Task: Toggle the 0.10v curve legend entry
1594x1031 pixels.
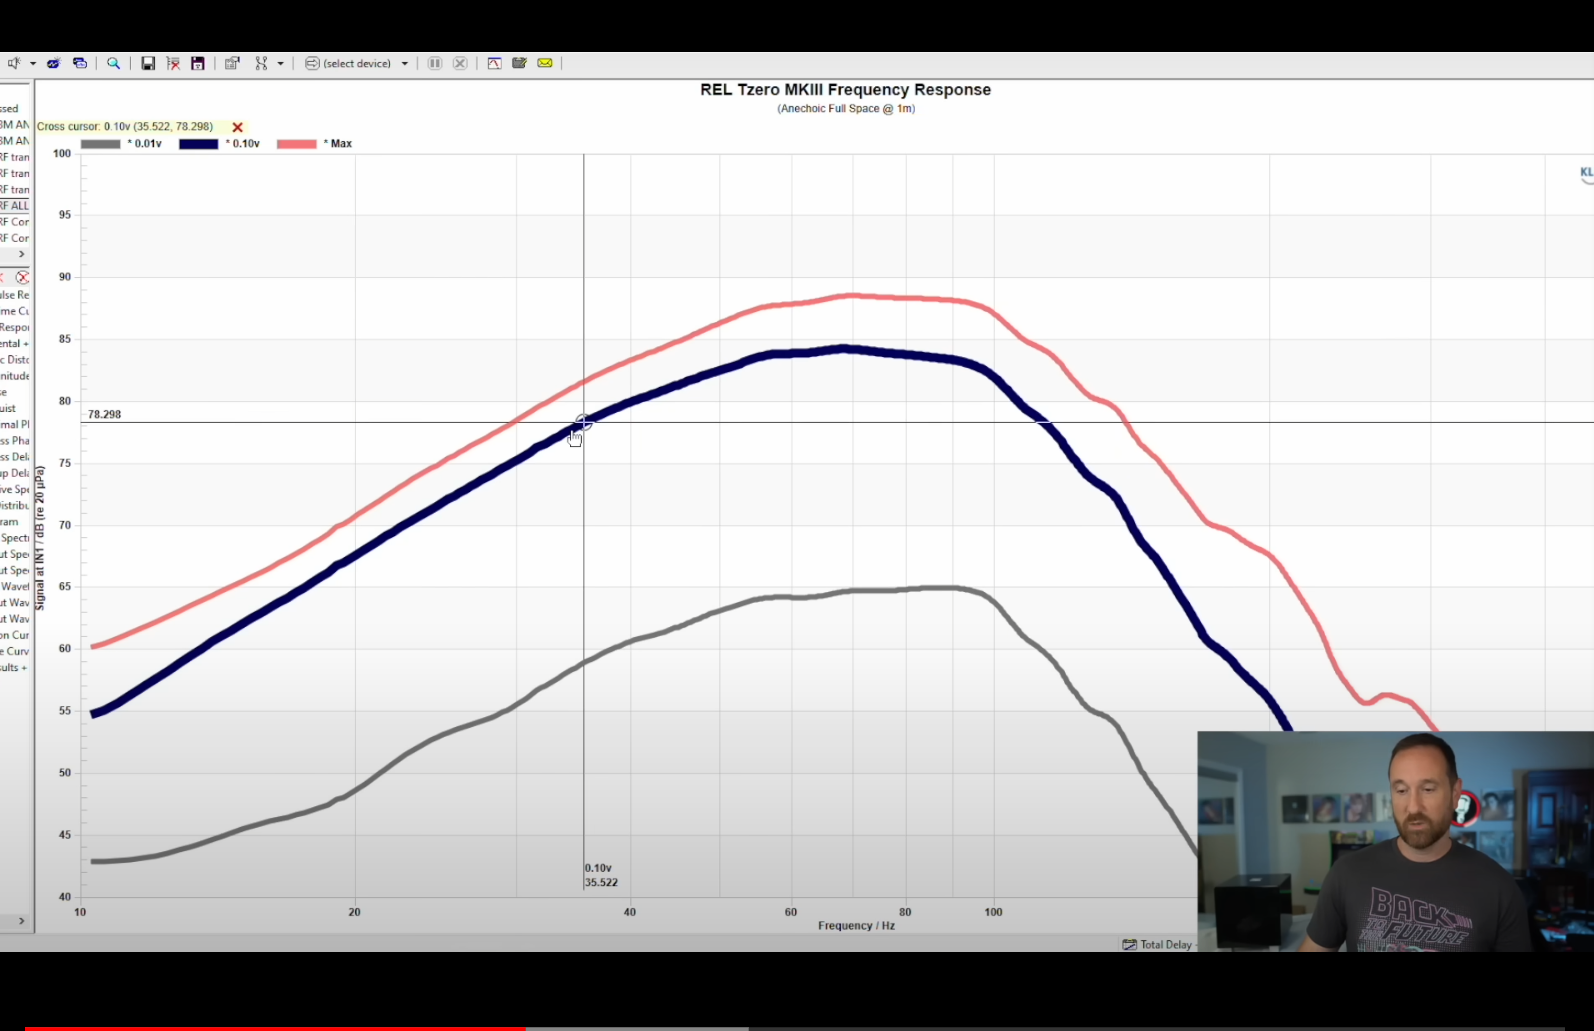Action: pyautogui.click(x=219, y=144)
